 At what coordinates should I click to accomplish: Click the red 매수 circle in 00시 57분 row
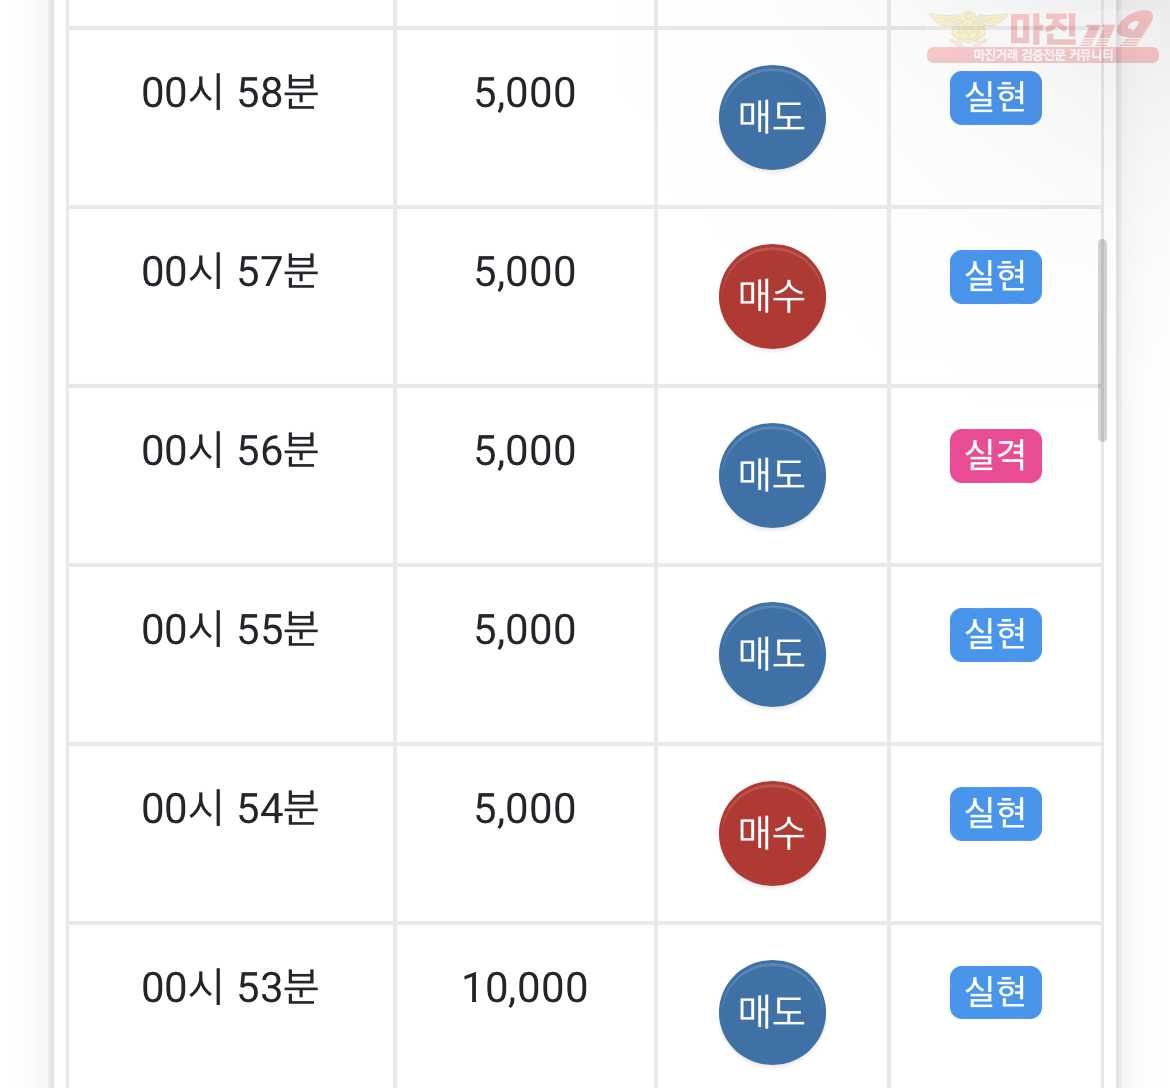pyautogui.click(x=772, y=296)
